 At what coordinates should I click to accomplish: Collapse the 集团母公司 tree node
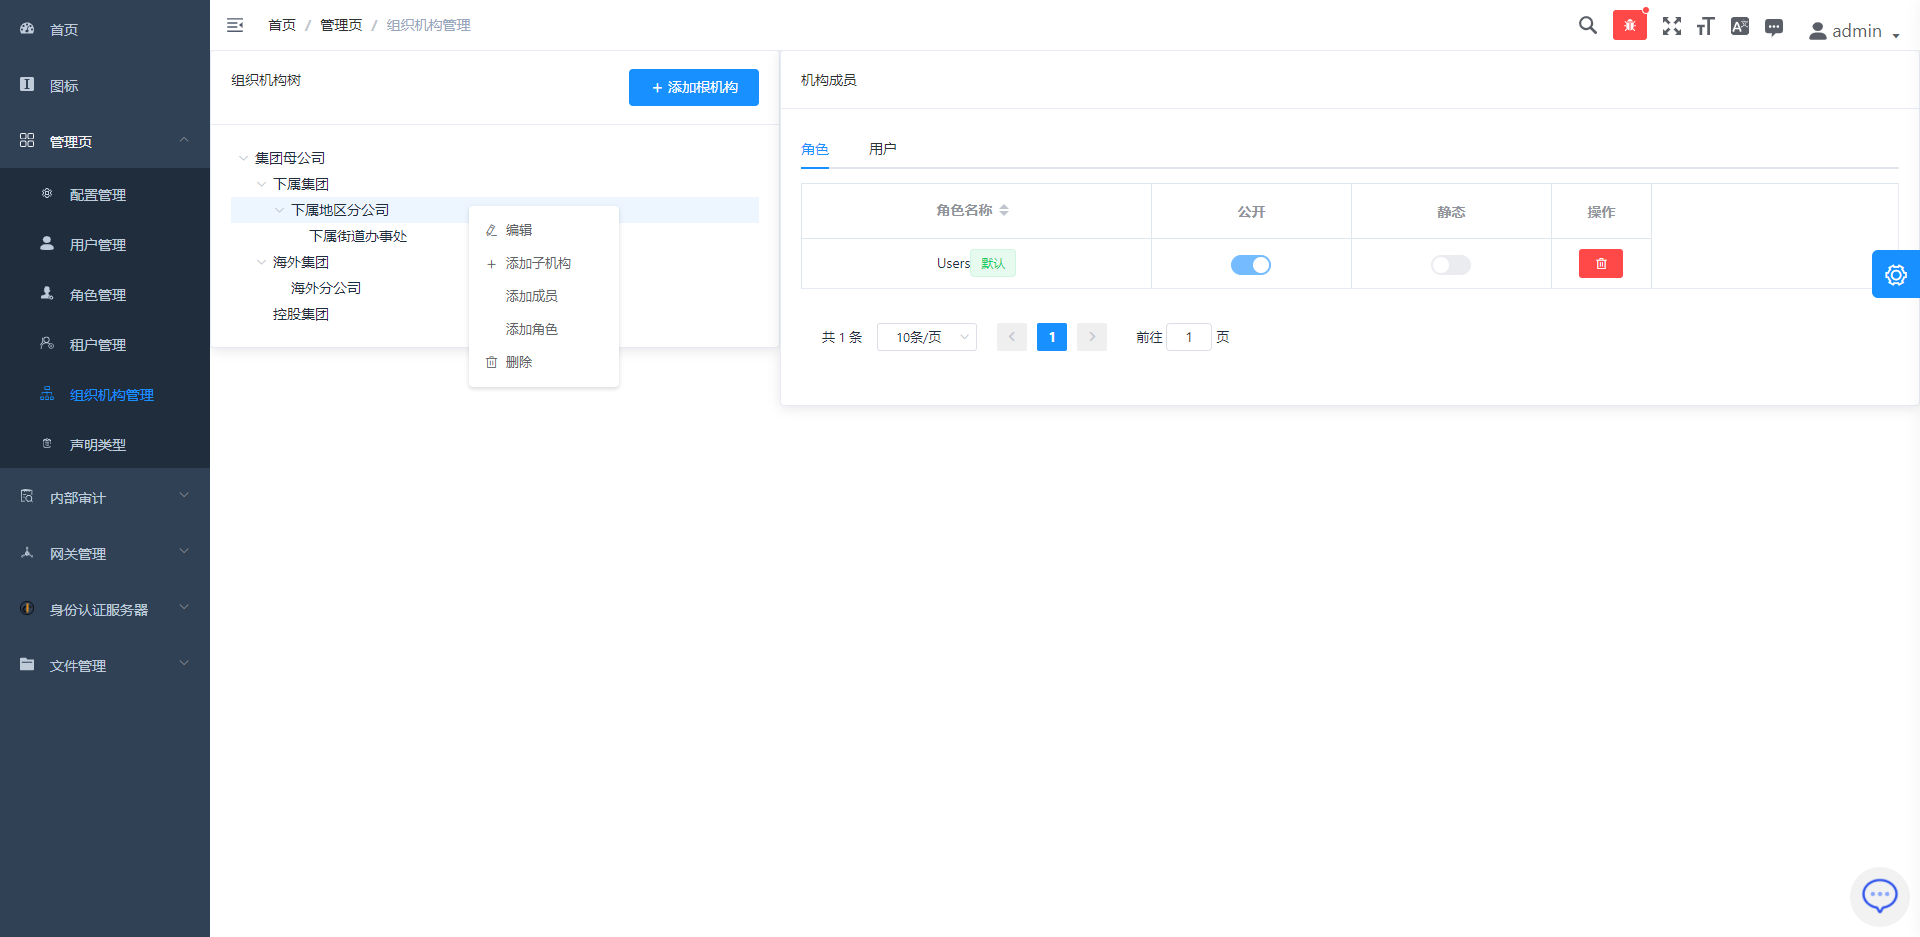click(x=243, y=158)
